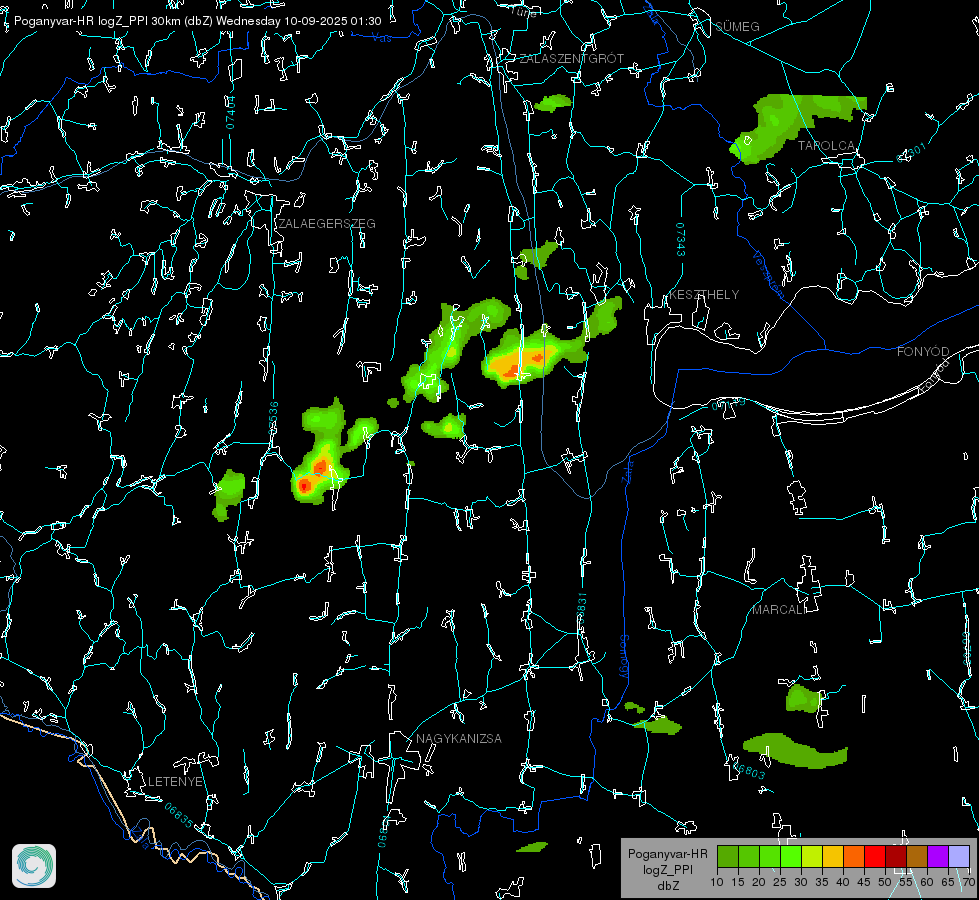Viewport: 979px width, 900px height.
Task: Click the LETENYE city label
Action: [x=175, y=782]
